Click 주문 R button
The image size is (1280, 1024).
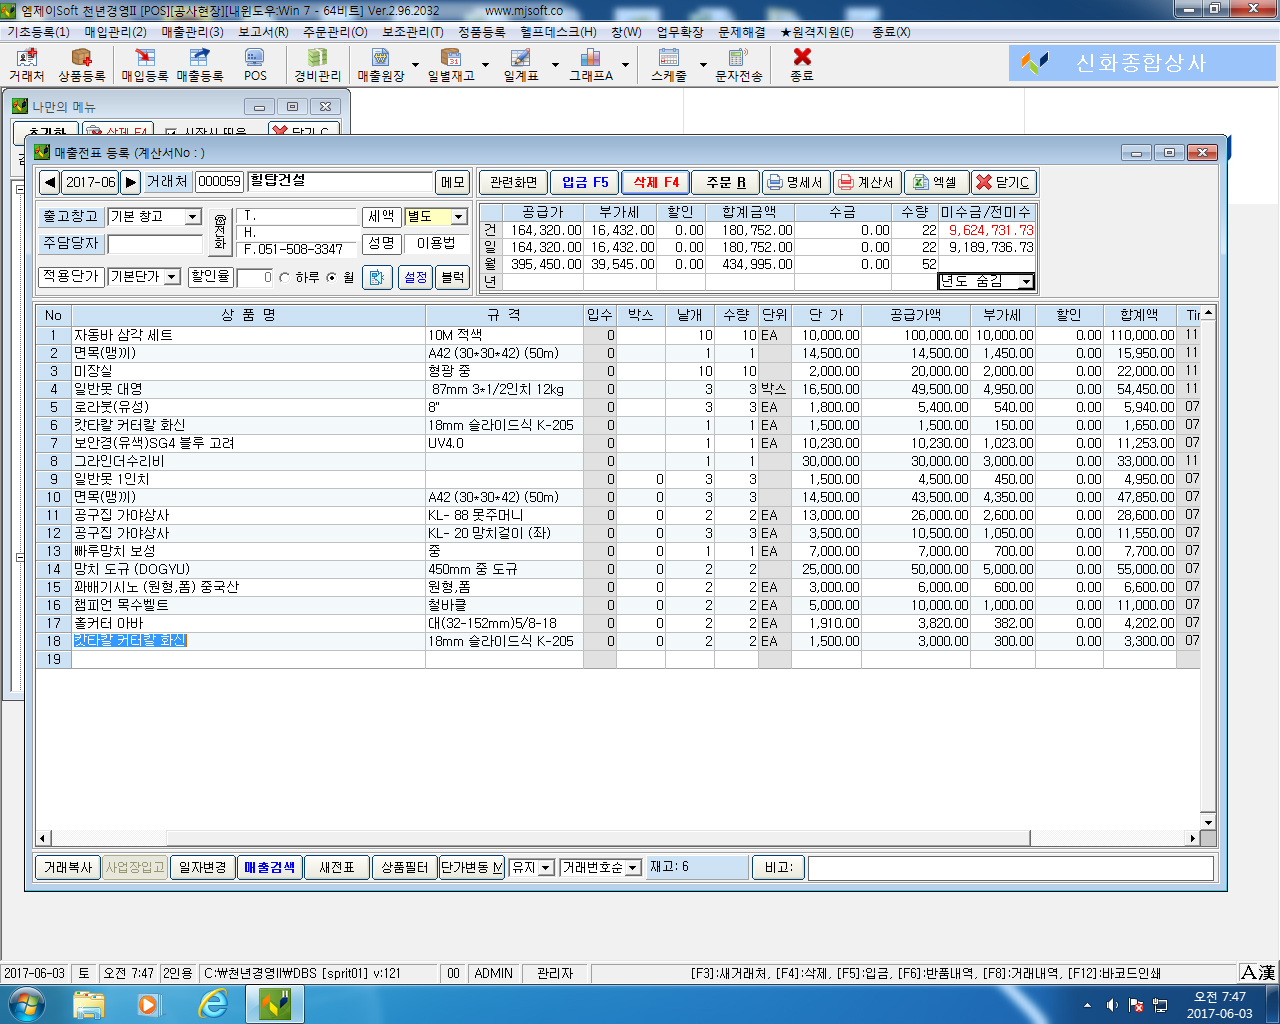click(x=726, y=182)
